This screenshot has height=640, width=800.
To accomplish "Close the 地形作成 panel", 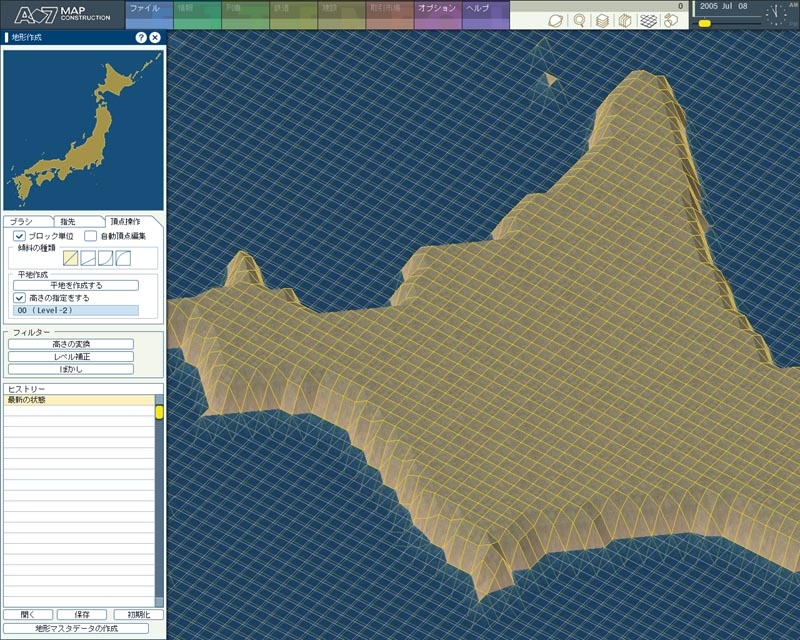I will click(155, 37).
